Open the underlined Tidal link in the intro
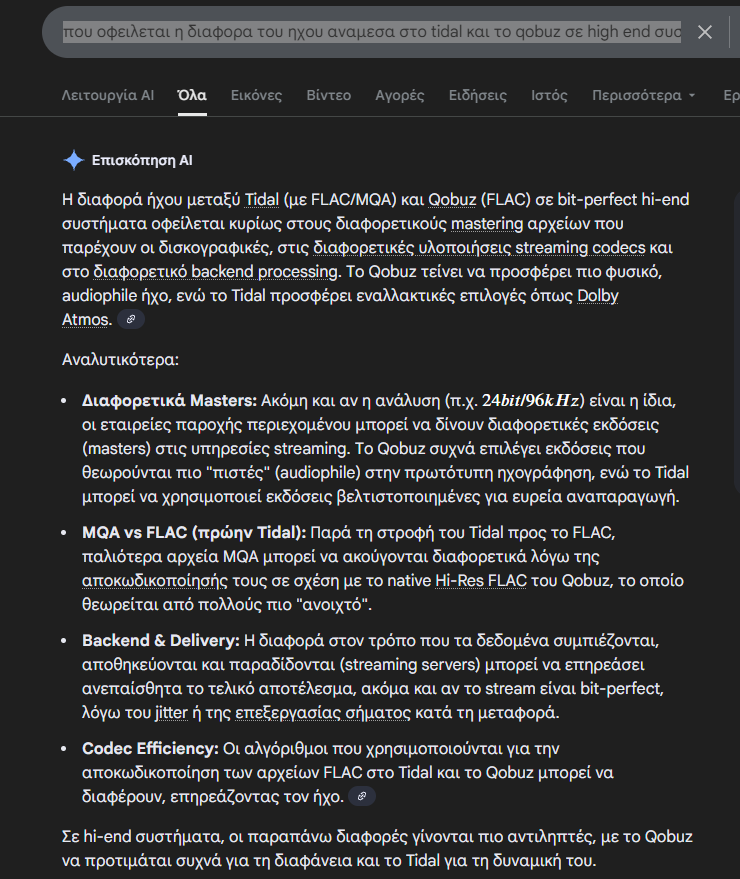The height and width of the screenshot is (879, 740). [x=233, y=200]
